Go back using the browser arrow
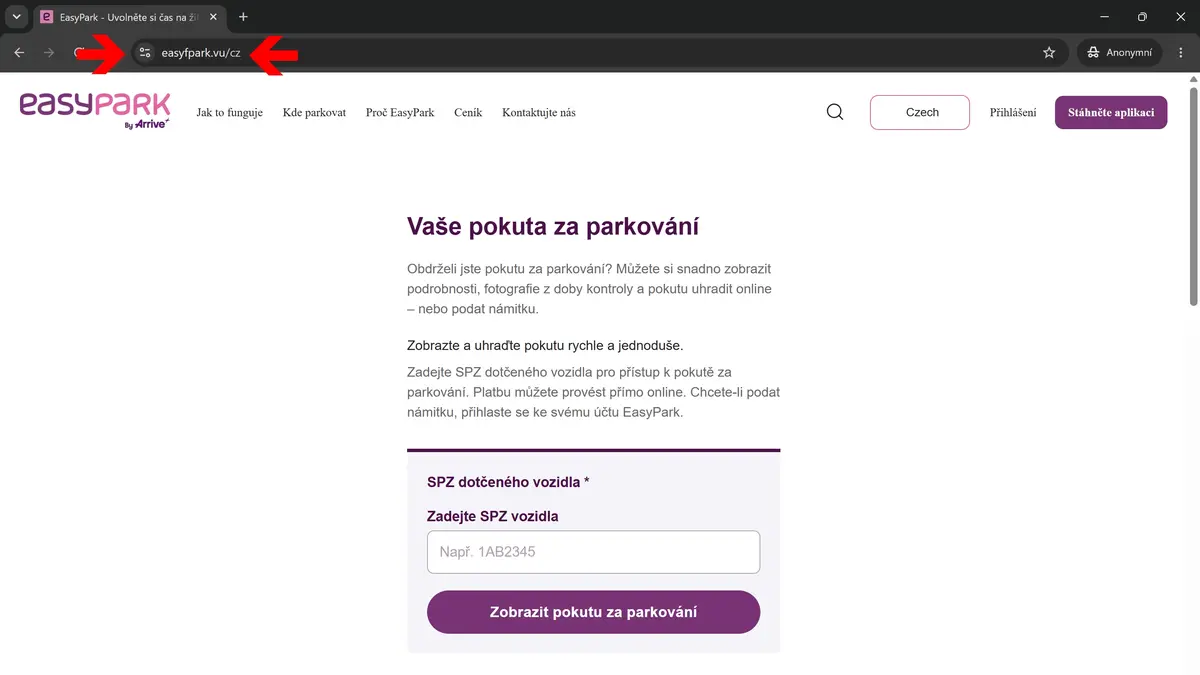Viewport: 1200px width, 675px height. (19, 53)
